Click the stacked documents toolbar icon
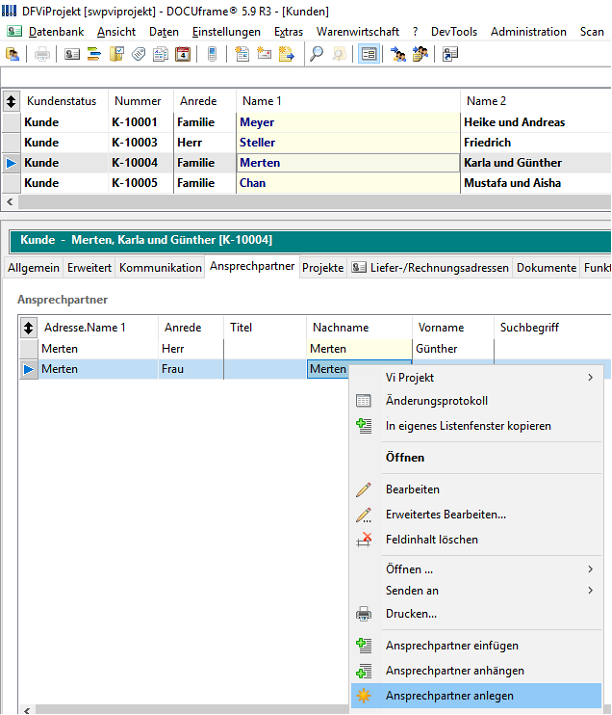This screenshot has height=715, width=612. click(x=161, y=54)
